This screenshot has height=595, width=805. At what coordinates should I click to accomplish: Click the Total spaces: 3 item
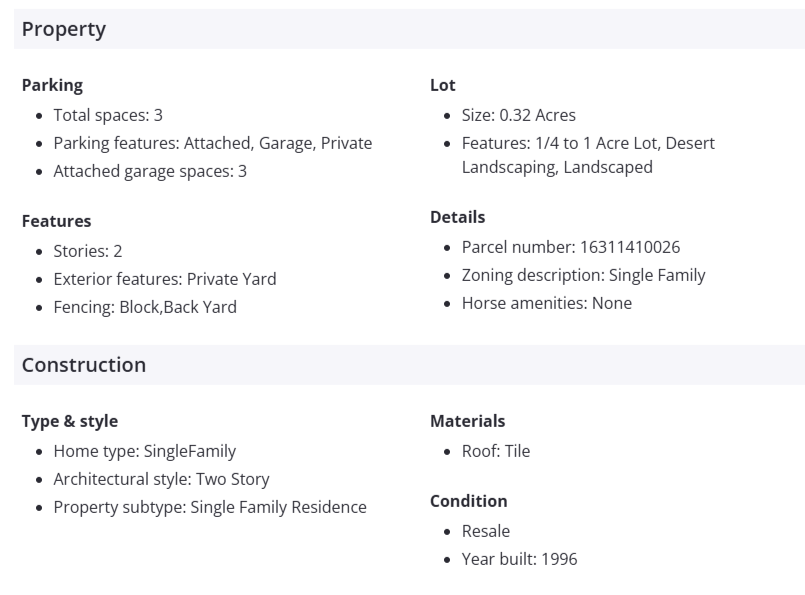108,115
